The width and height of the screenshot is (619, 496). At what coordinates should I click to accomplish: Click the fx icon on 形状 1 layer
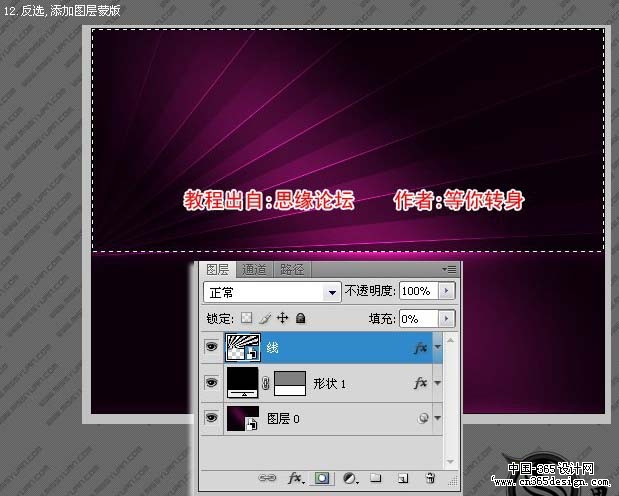click(x=421, y=383)
